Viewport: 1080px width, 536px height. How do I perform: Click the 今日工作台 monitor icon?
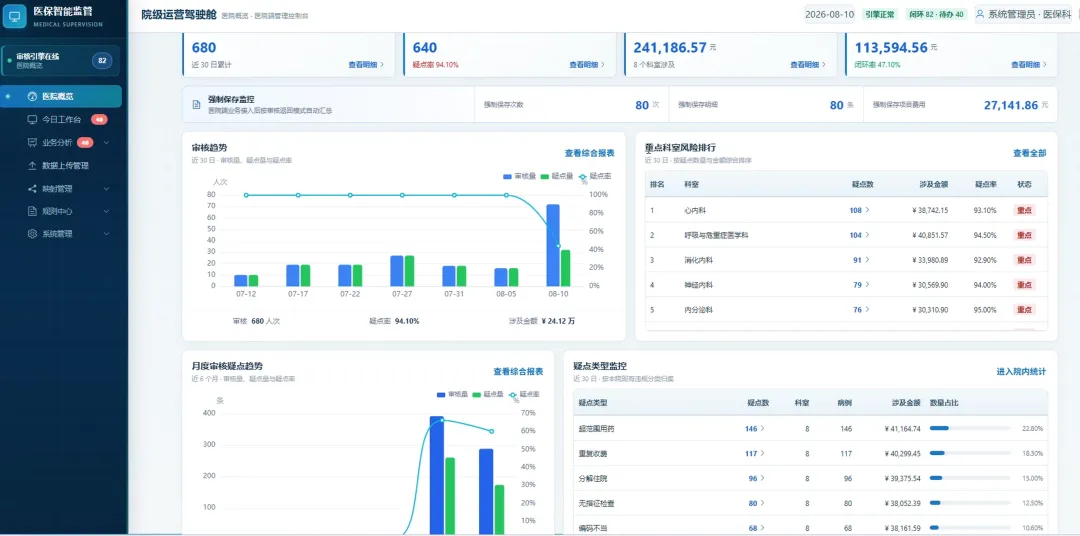point(32,119)
